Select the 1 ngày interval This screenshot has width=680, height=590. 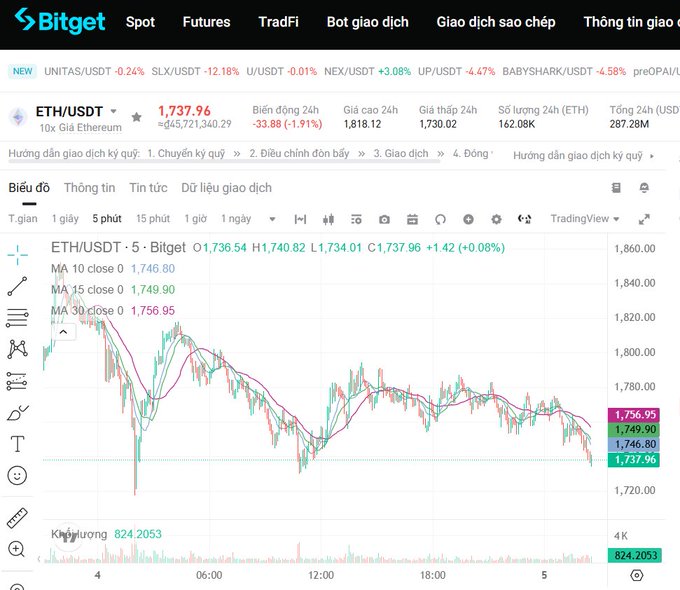click(236, 219)
